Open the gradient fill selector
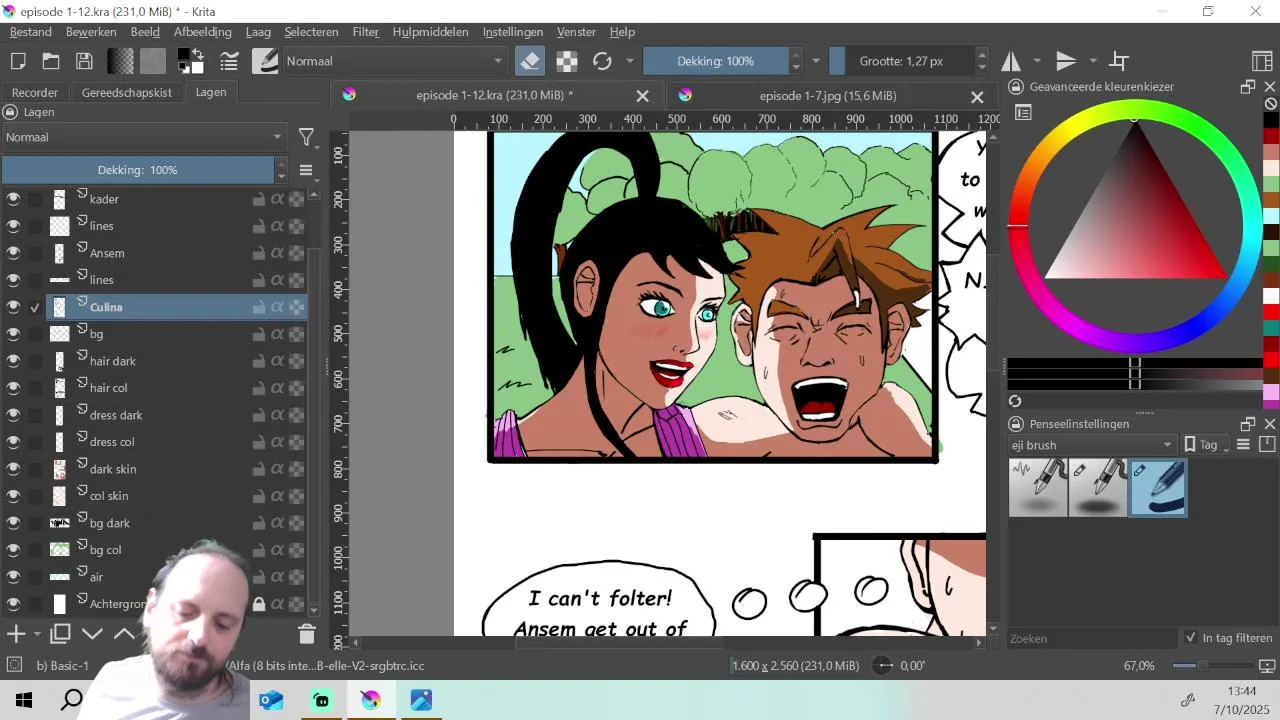Viewport: 1280px width, 720px height. click(x=121, y=61)
